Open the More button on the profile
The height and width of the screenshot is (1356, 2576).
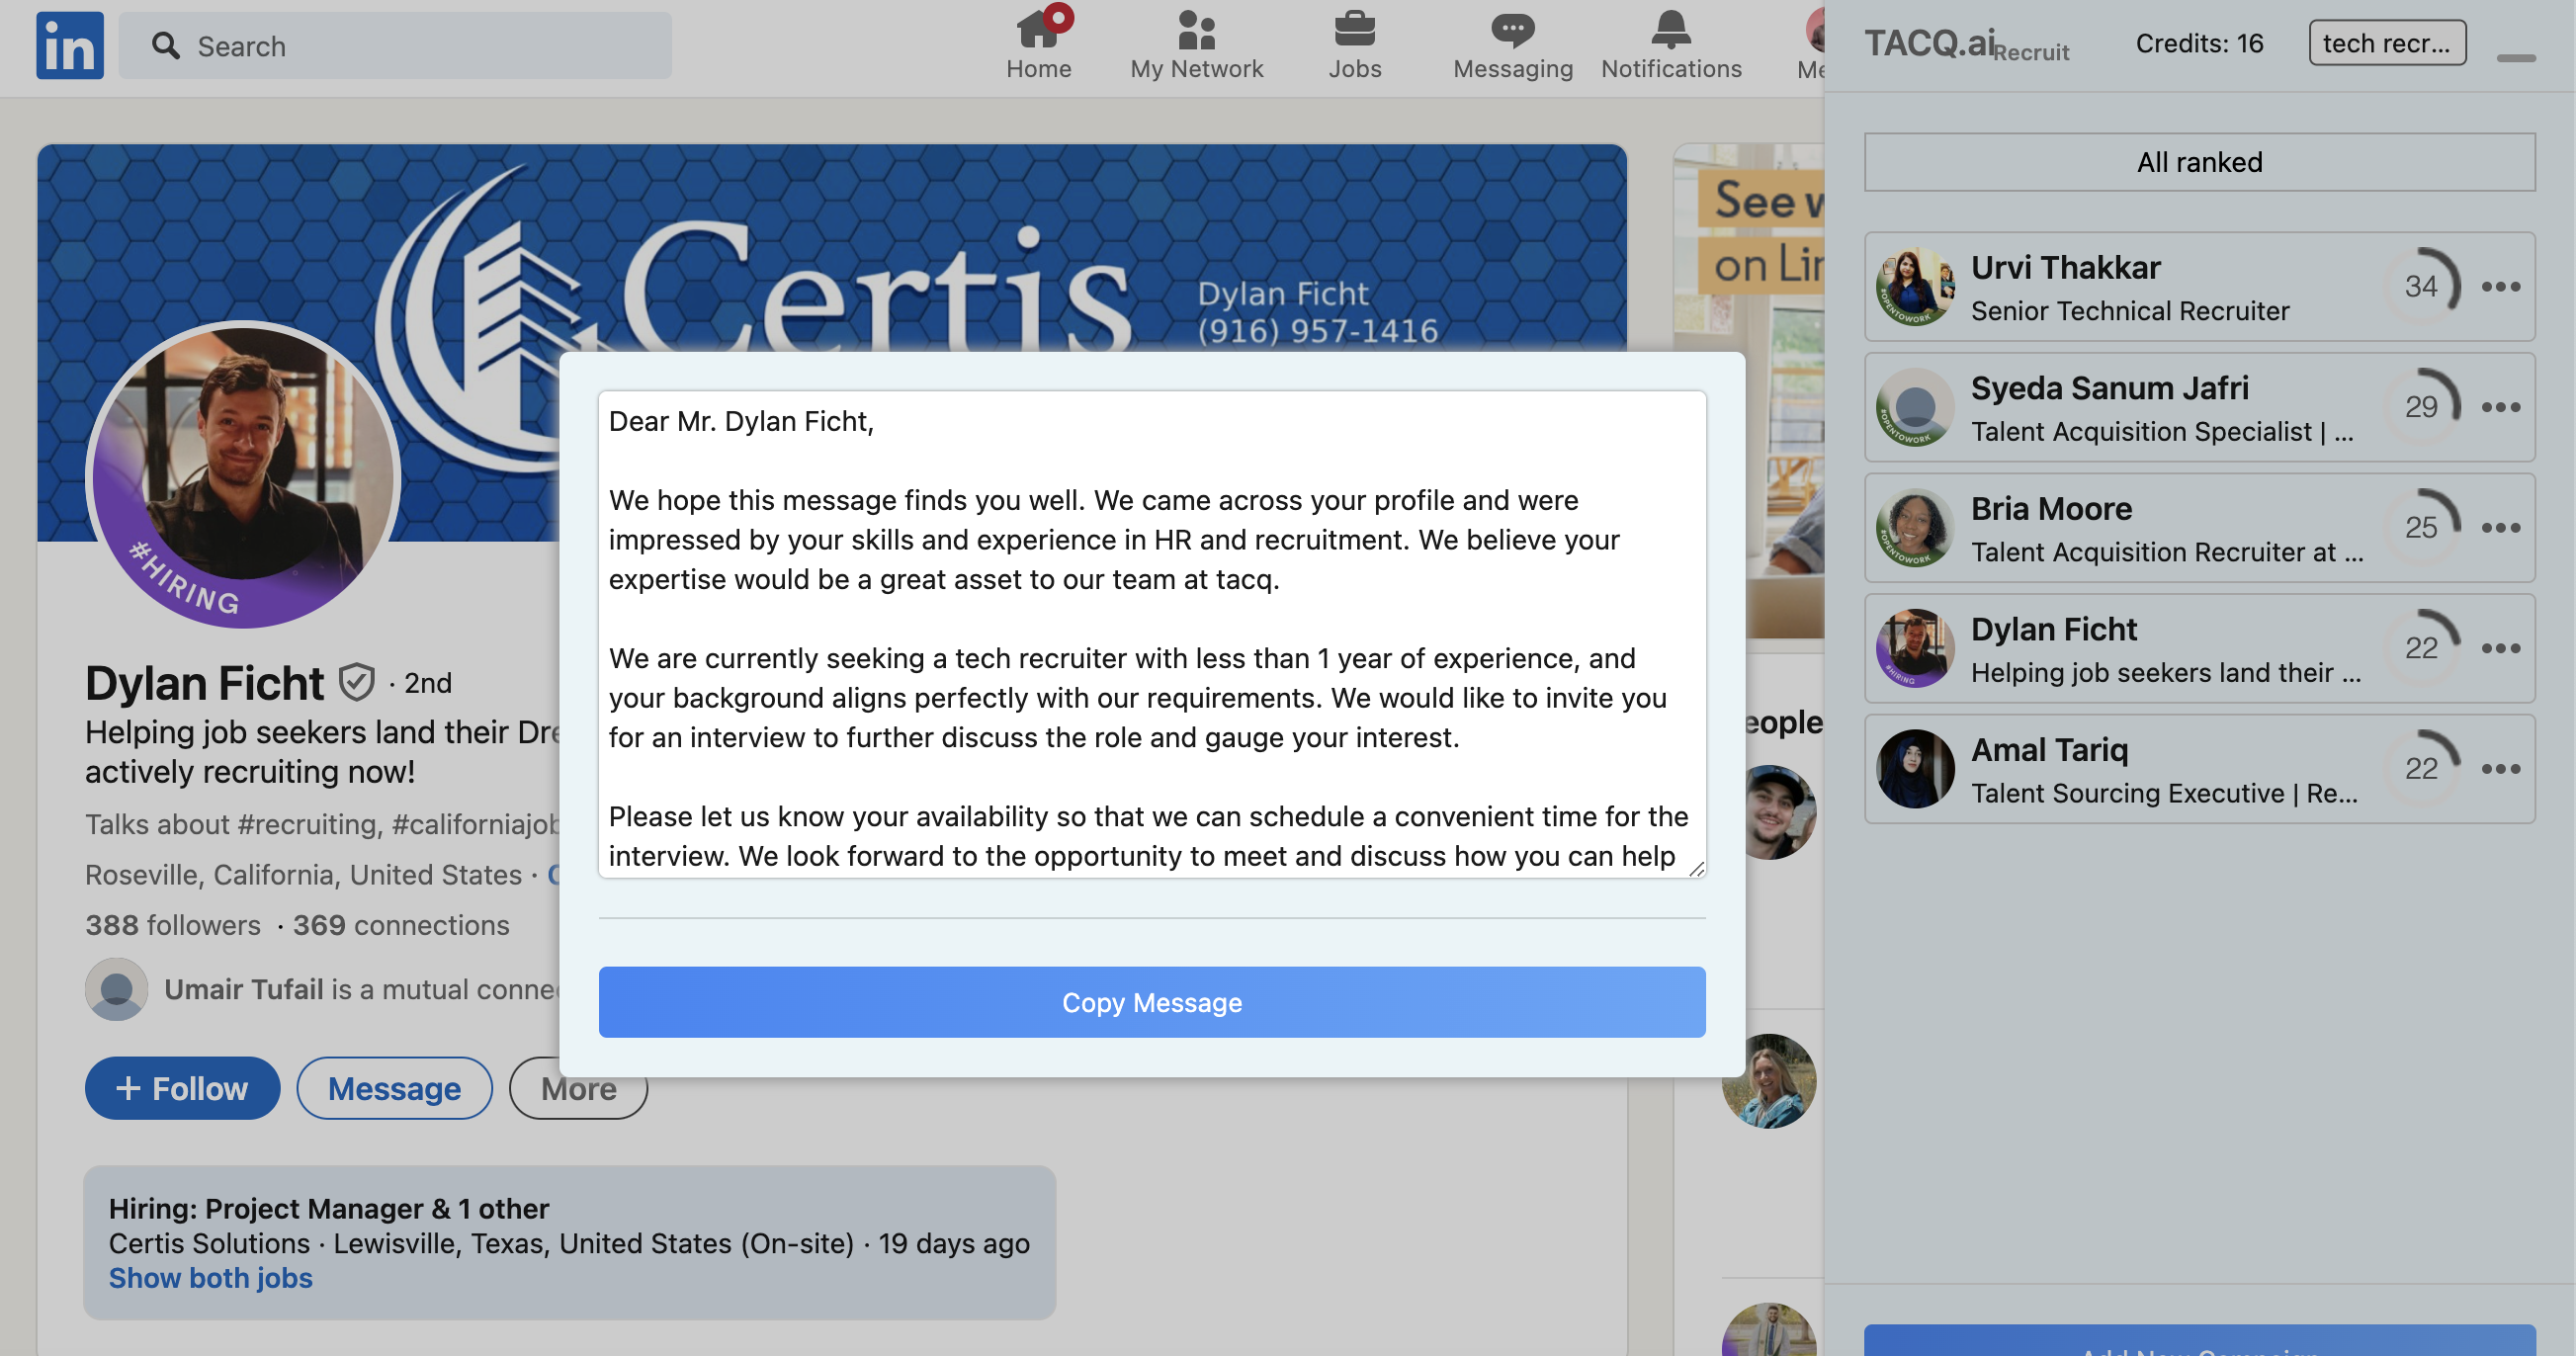pos(578,1088)
